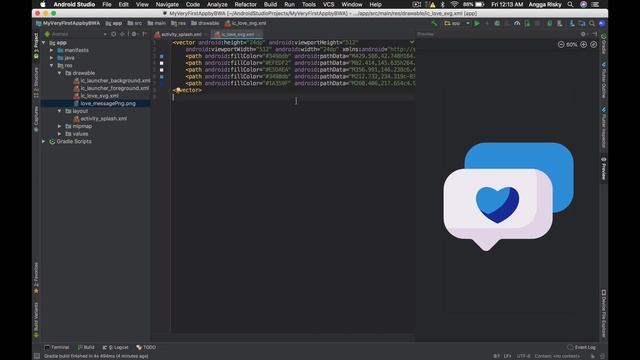
Task: Select ic_launcher_background.xml in the tree
Action: coord(112,81)
